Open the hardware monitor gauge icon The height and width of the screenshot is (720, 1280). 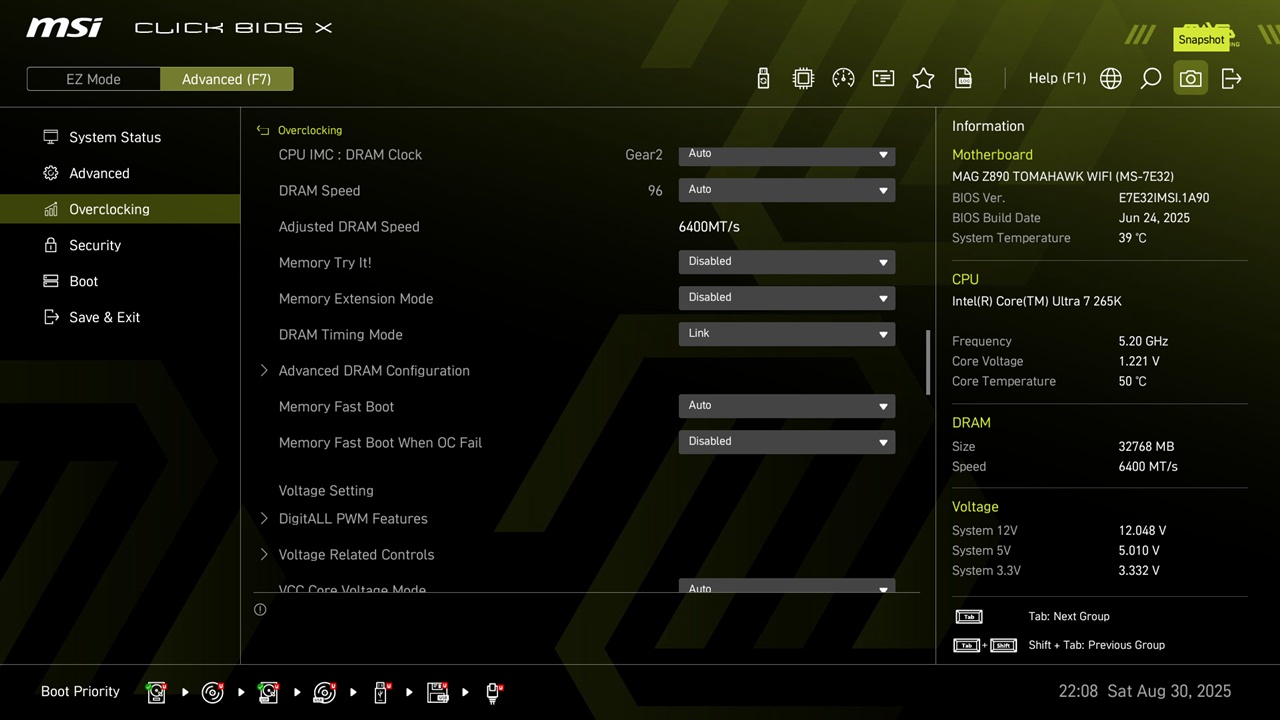[843, 78]
